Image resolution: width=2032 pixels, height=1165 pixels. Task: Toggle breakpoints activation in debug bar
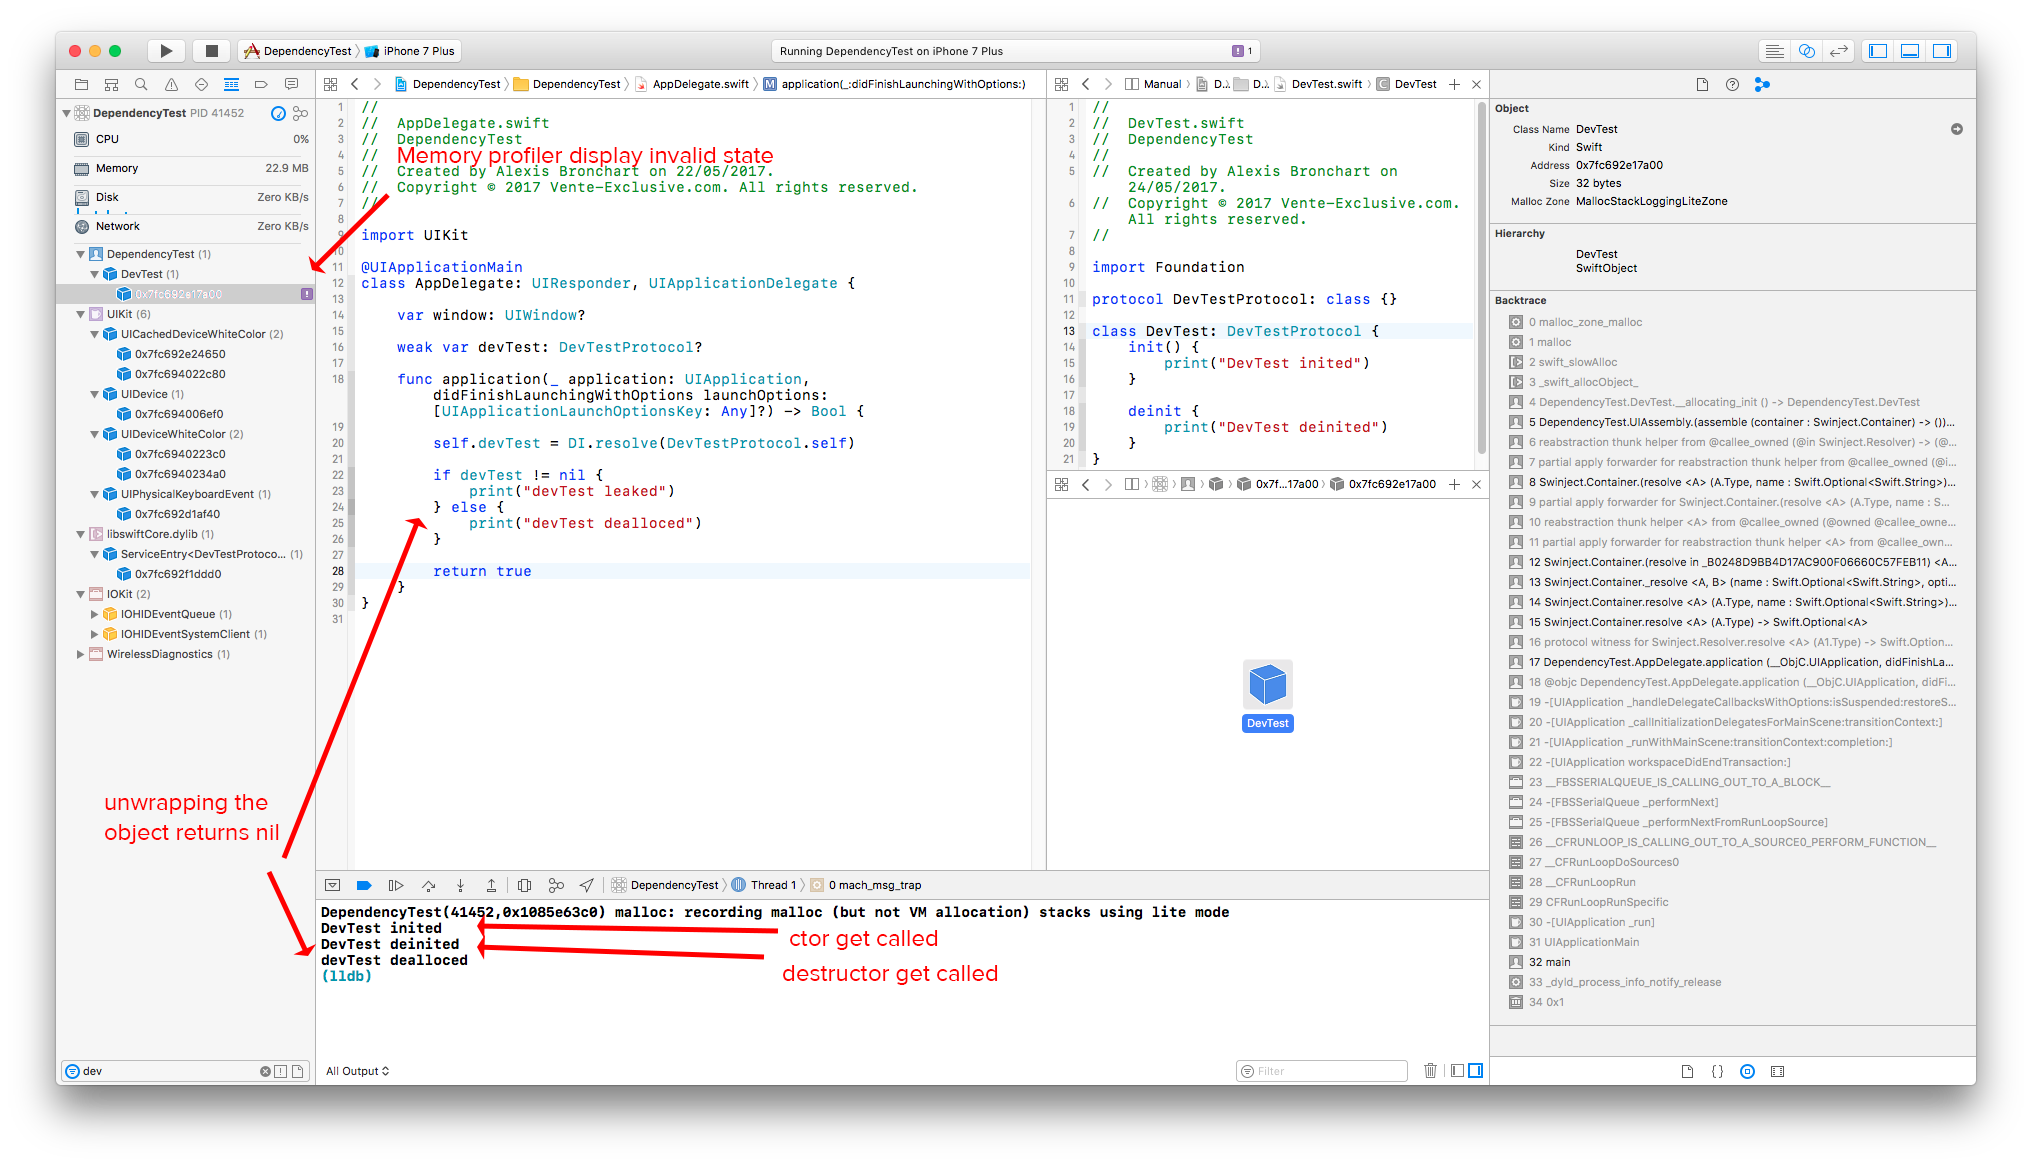pyautogui.click(x=364, y=885)
